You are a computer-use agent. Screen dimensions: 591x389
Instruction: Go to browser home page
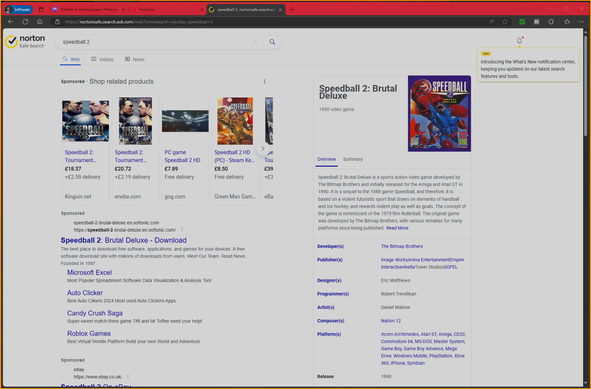point(40,22)
